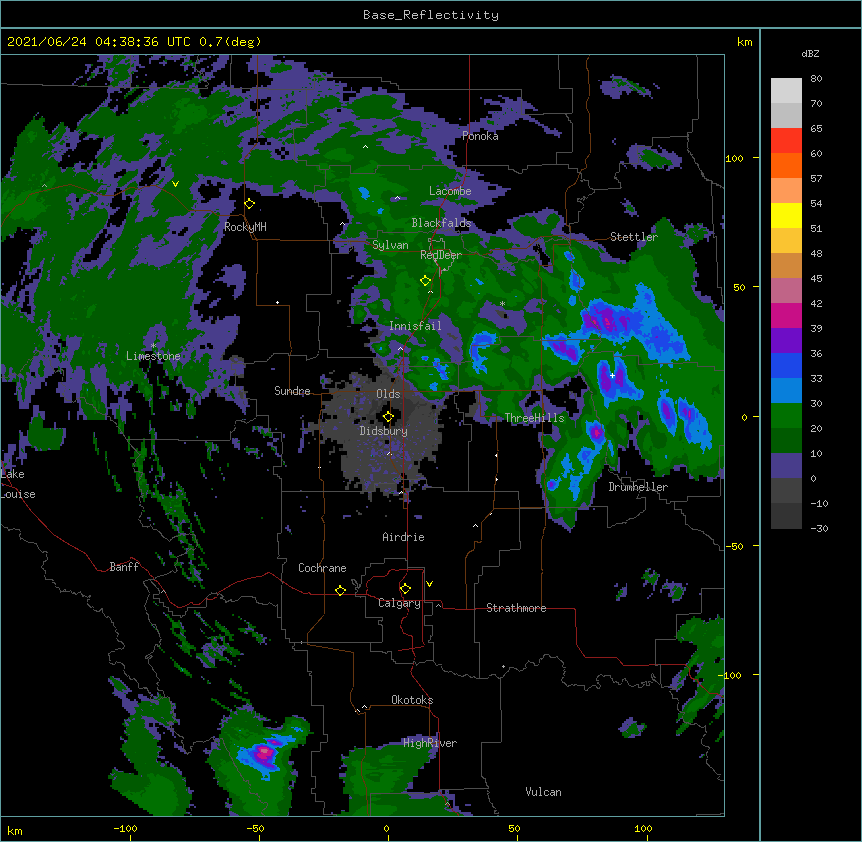Screen dimensions: 862x842
Task: Select the HighRiver label
Action: [430, 743]
